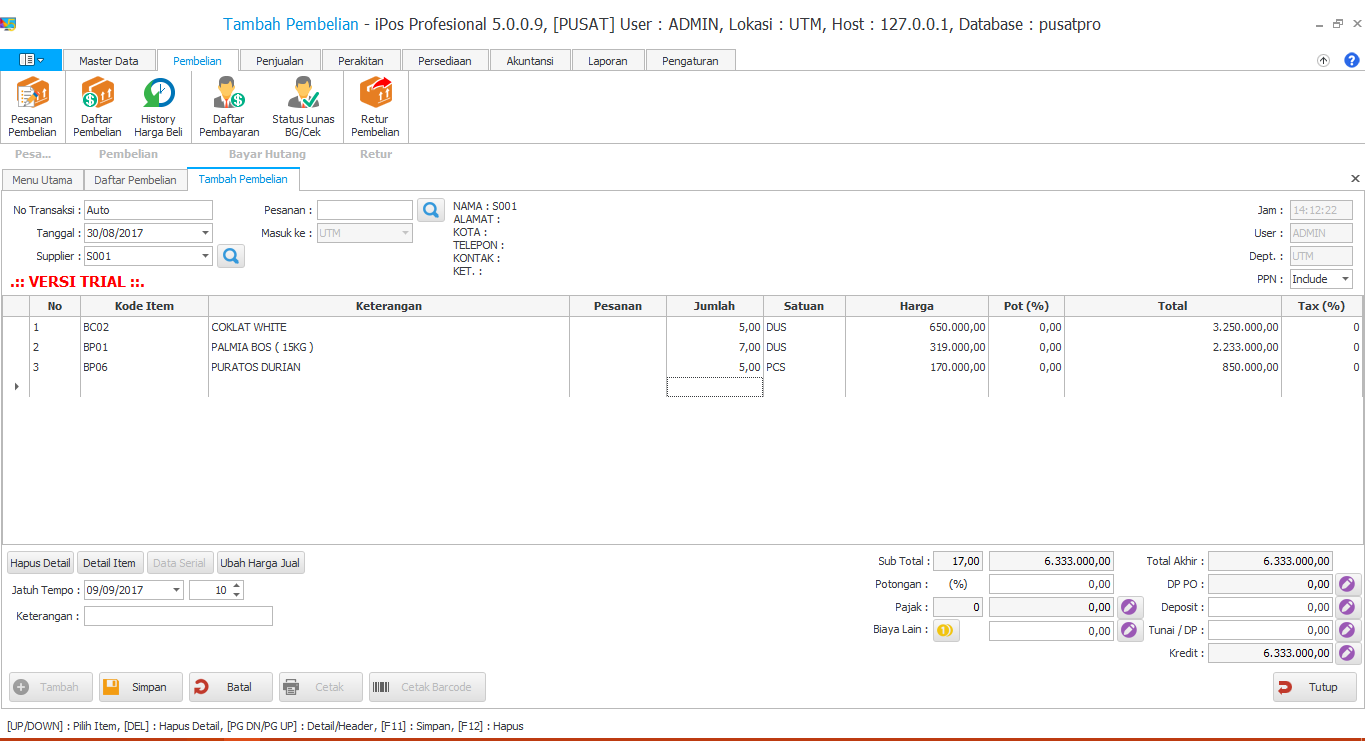The height and width of the screenshot is (741, 1365).
Task: Open the Daftar Pembelian ribbon icon
Action: click(x=97, y=107)
